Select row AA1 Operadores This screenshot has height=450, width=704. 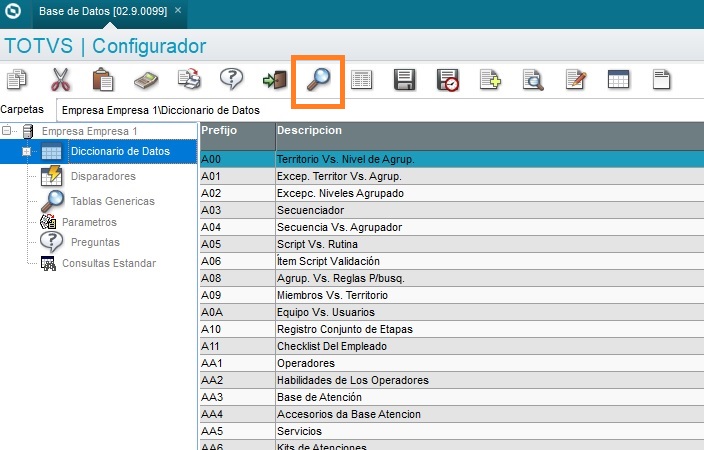pos(452,363)
